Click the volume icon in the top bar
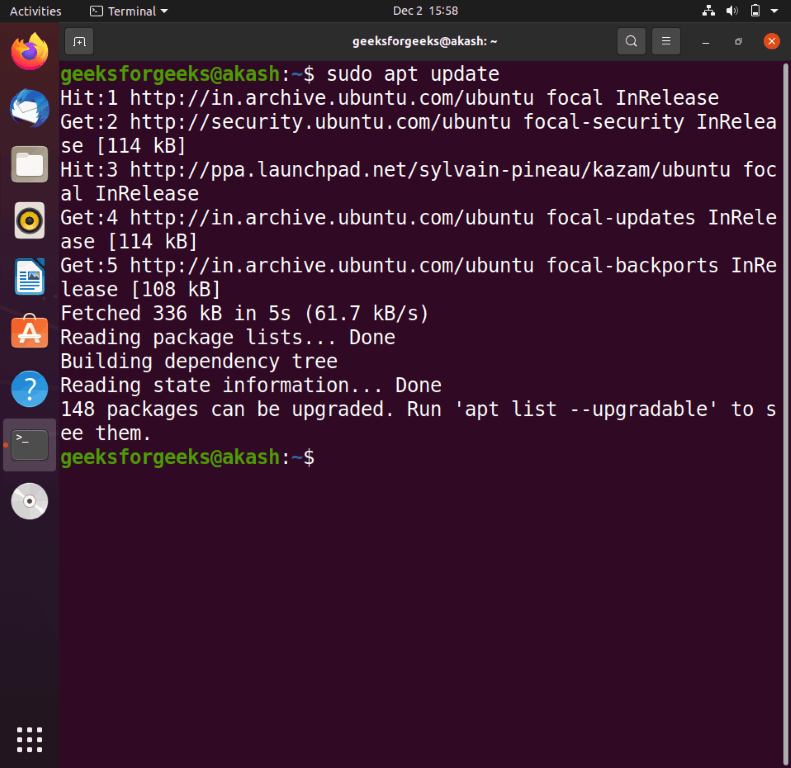791x768 pixels. (732, 11)
